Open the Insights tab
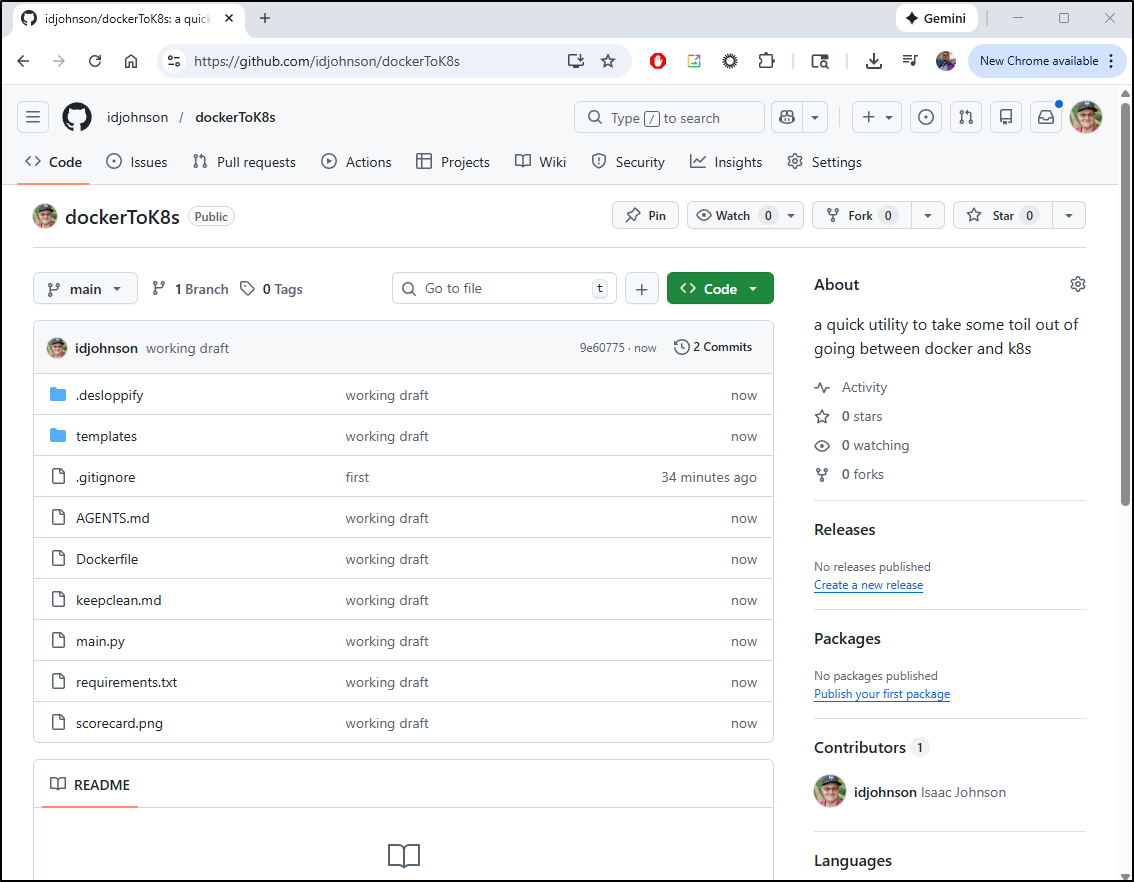 (726, 162)
